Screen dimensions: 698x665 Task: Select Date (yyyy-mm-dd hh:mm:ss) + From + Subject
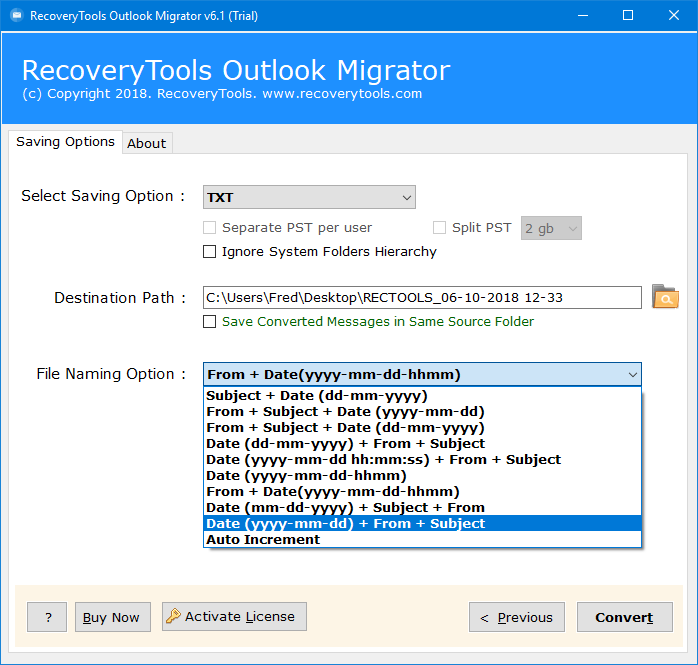tap(422, 460)
